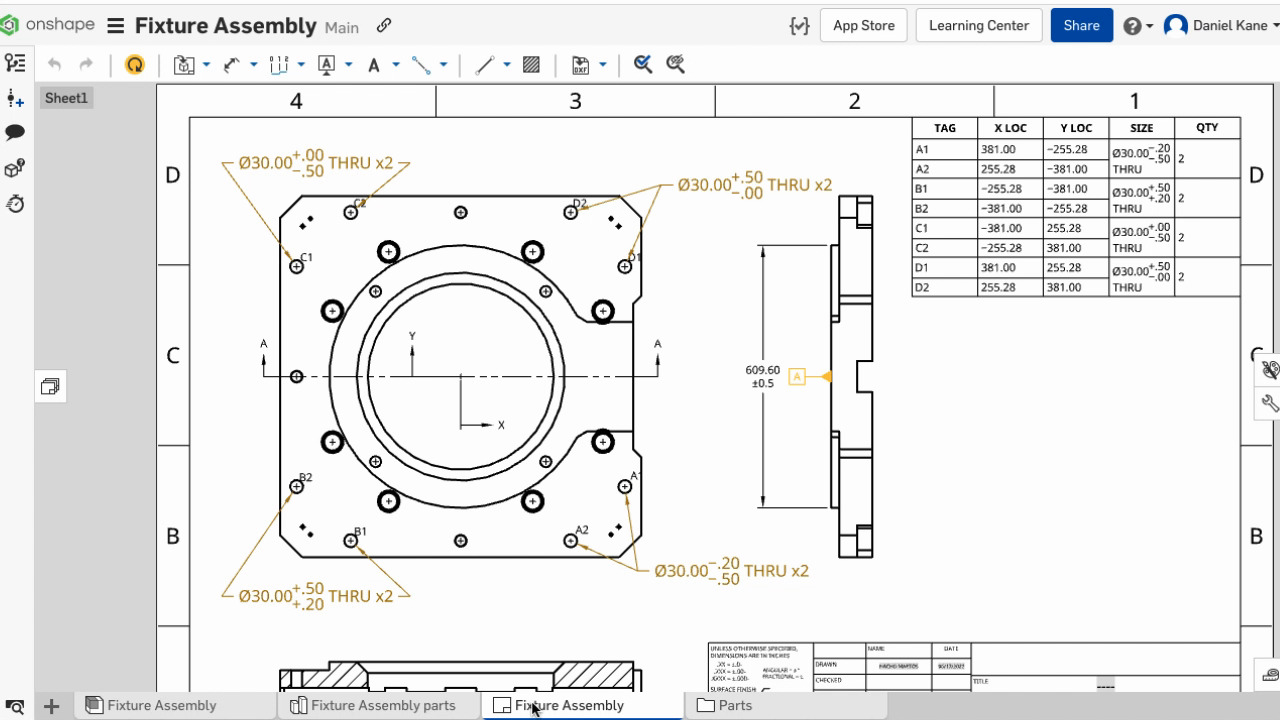
Task: Open the comments panel icon
Action: 15,132
